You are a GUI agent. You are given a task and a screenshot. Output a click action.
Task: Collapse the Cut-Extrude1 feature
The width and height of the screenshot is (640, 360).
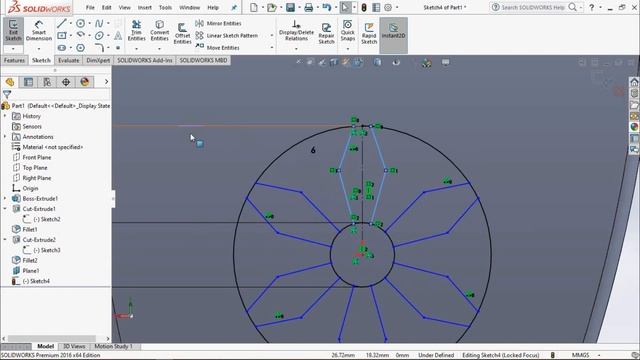(5, 209)
